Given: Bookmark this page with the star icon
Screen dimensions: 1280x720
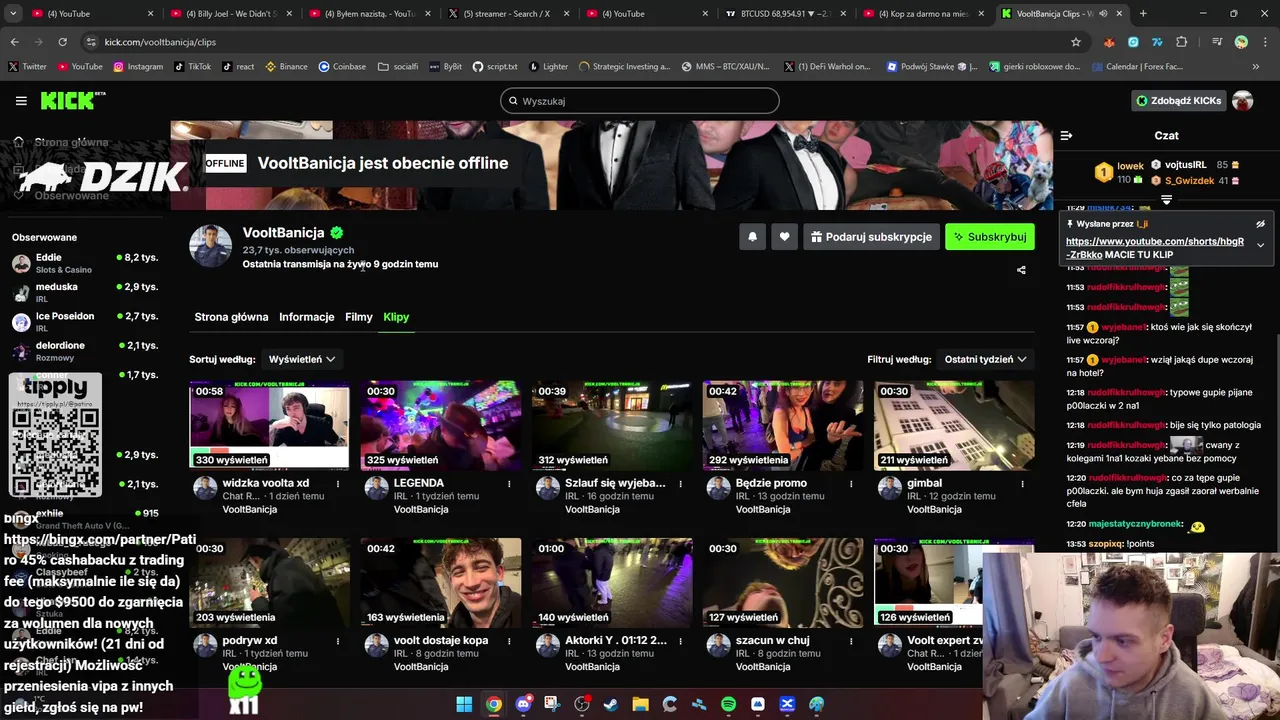Looking at the screenshot, I should coord(1076,42).
